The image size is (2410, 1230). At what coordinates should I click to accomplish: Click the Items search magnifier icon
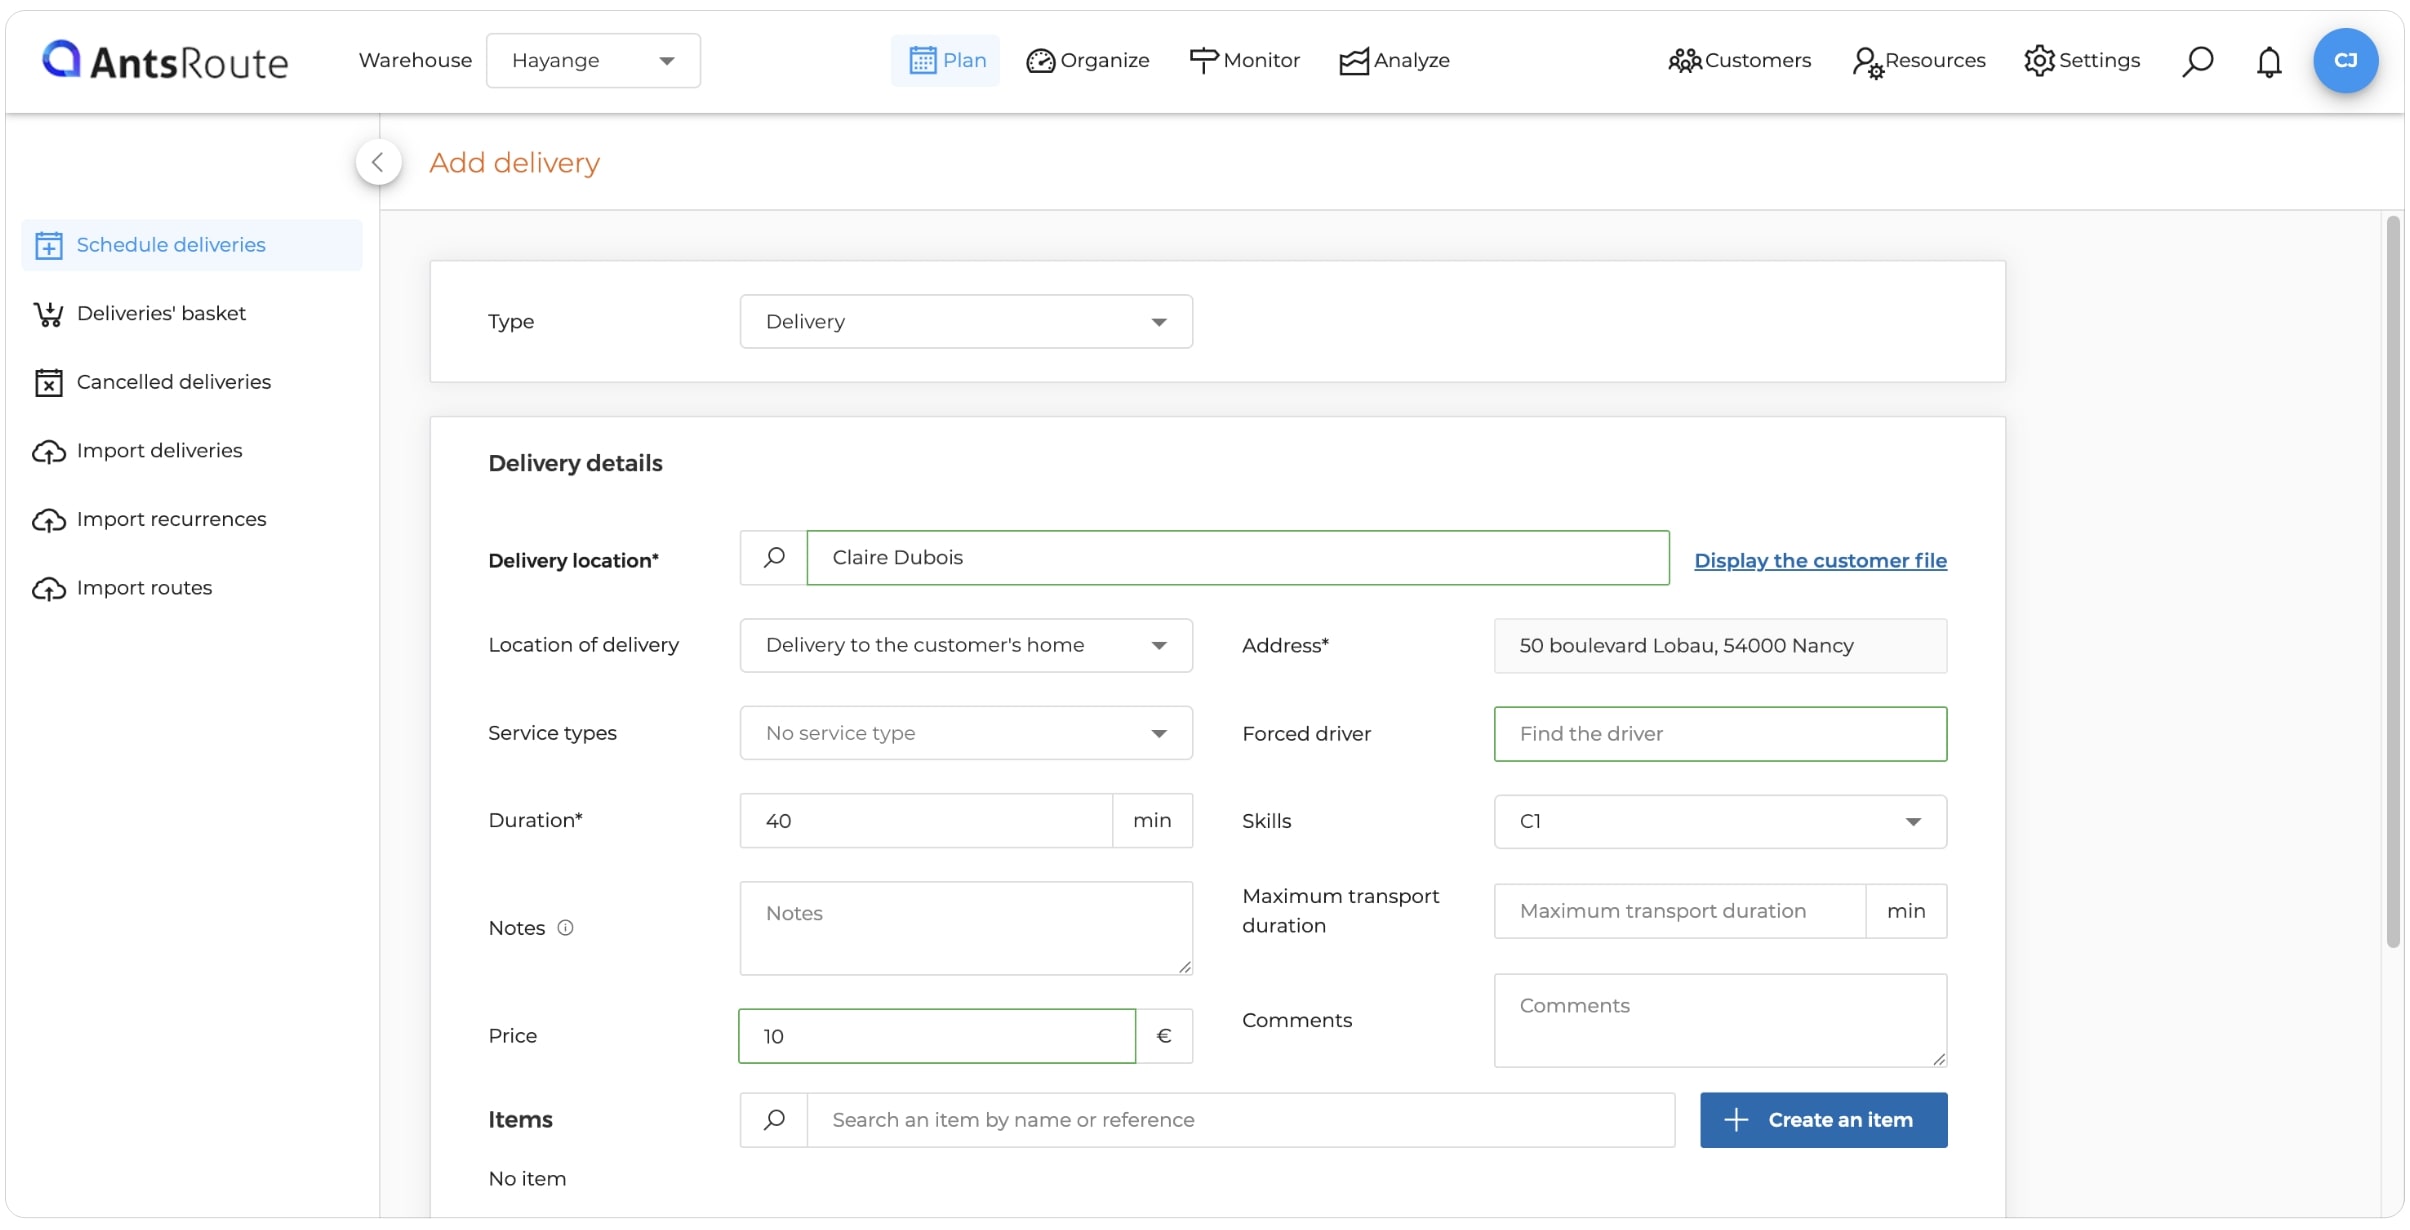[774, 1119]
